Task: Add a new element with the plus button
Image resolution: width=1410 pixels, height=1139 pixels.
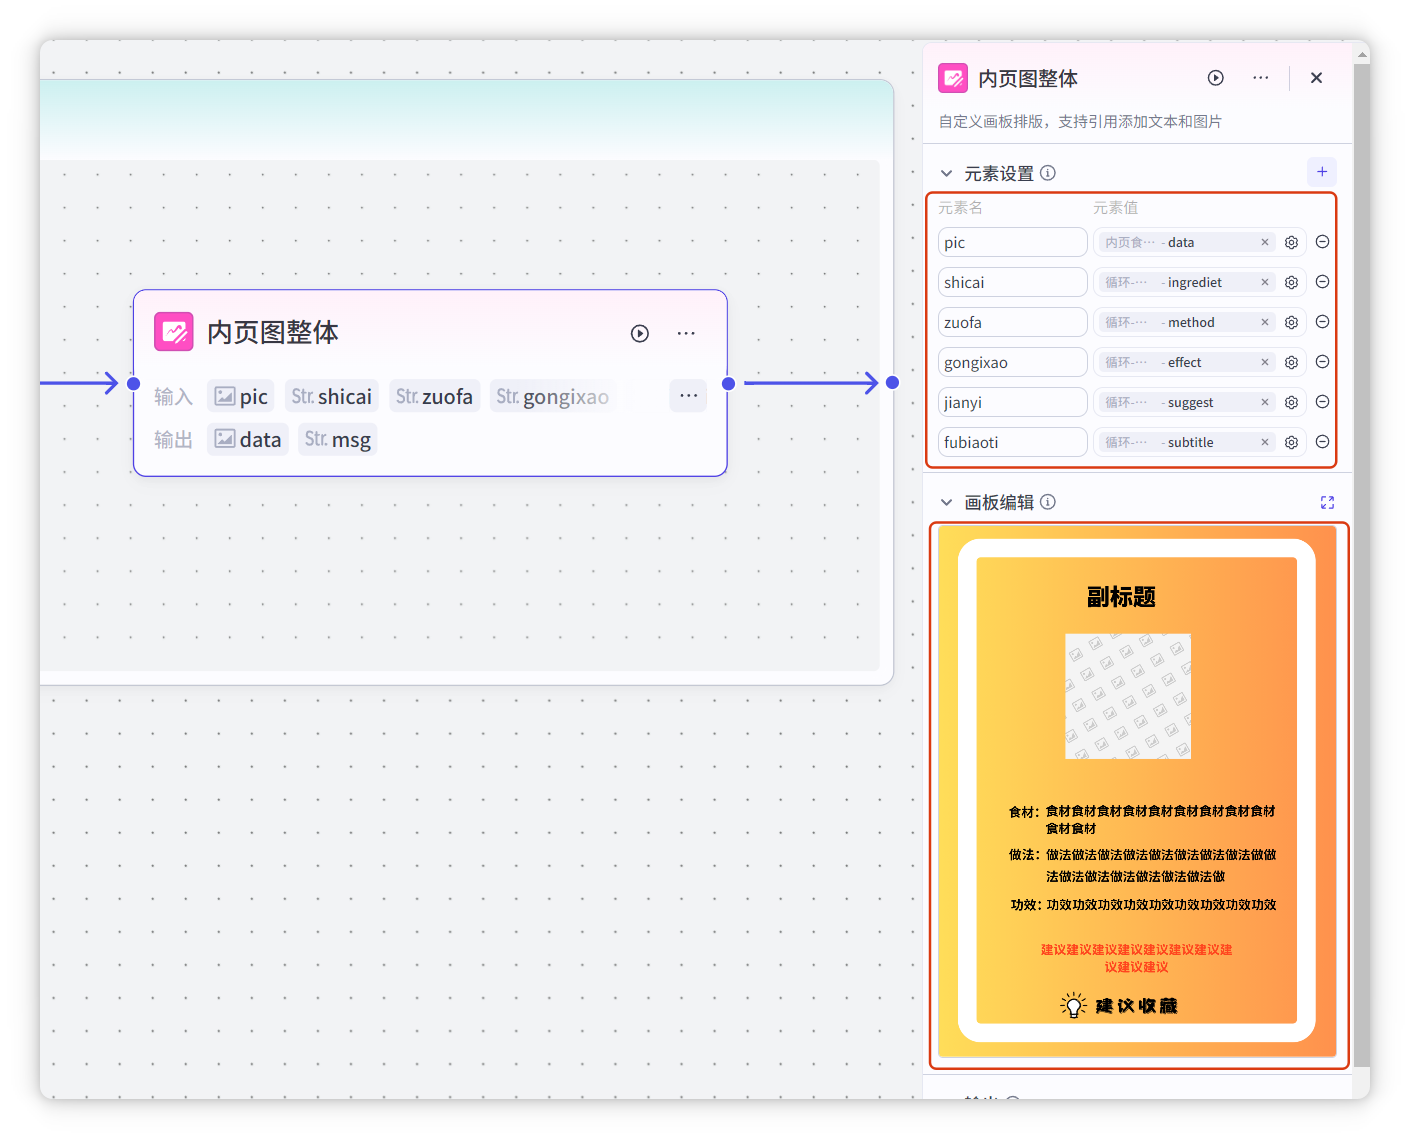Action: [x=1322, y=172]
